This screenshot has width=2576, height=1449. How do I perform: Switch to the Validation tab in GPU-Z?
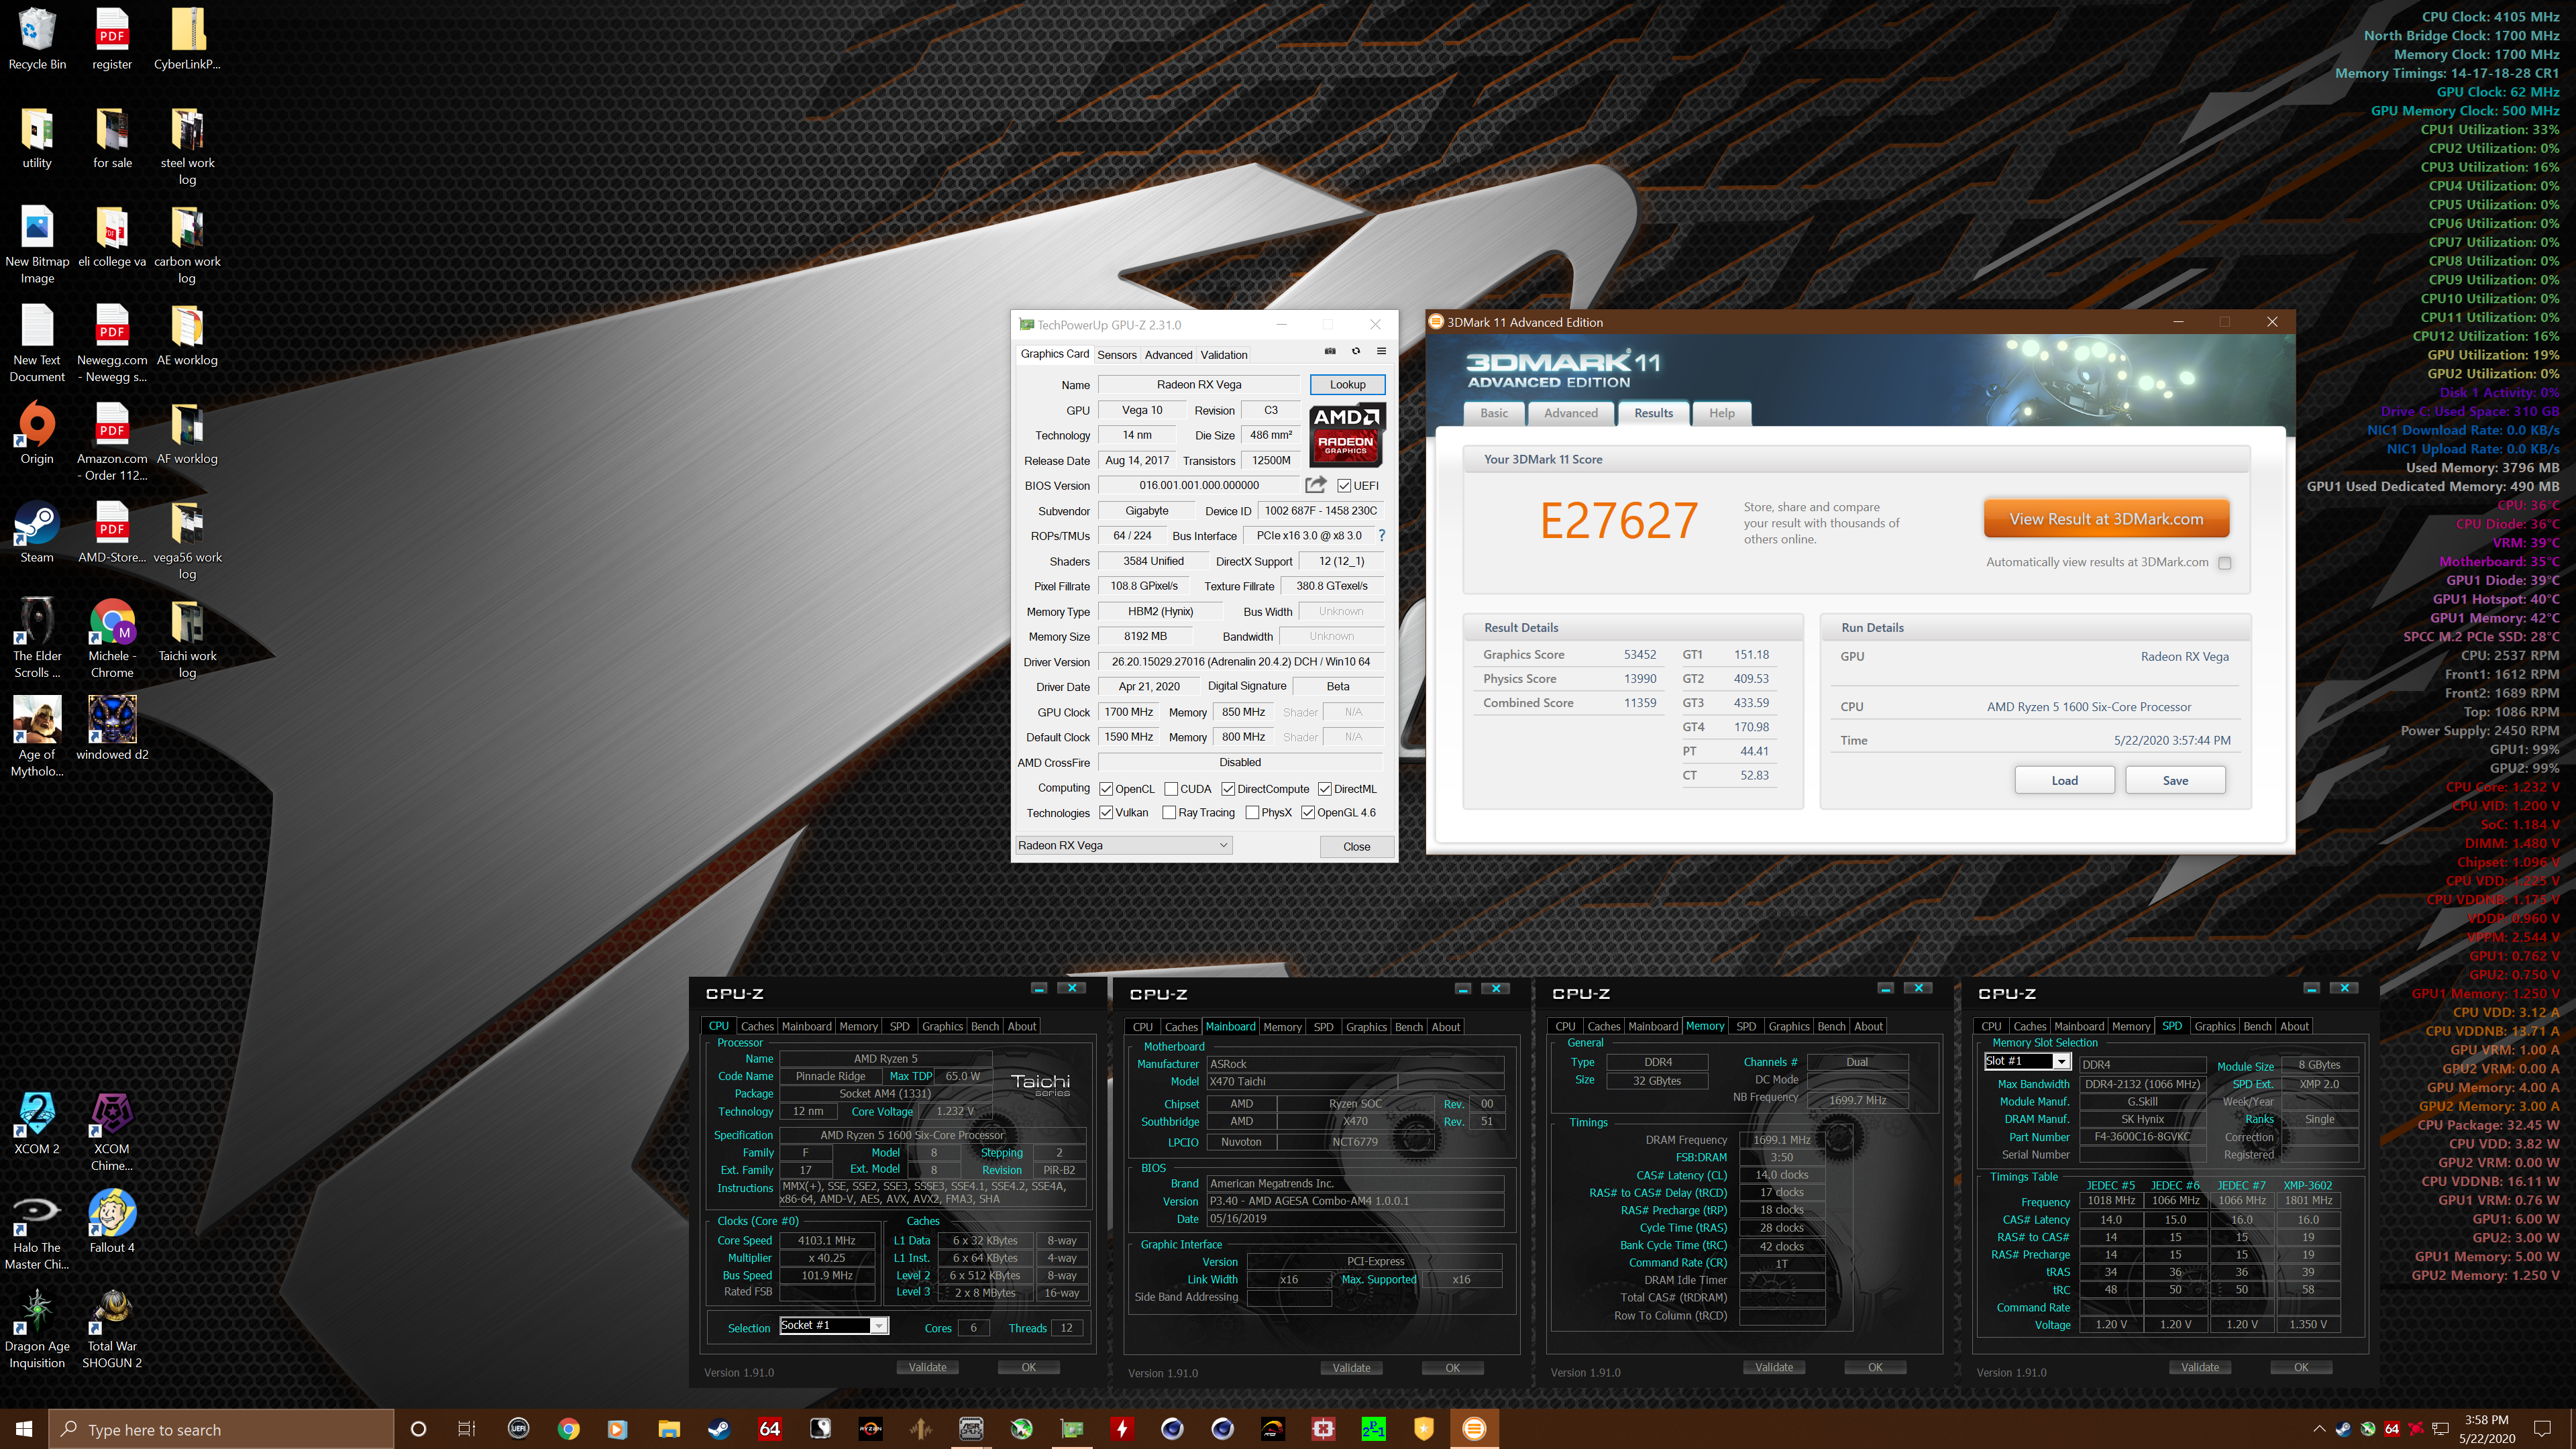1224,355
